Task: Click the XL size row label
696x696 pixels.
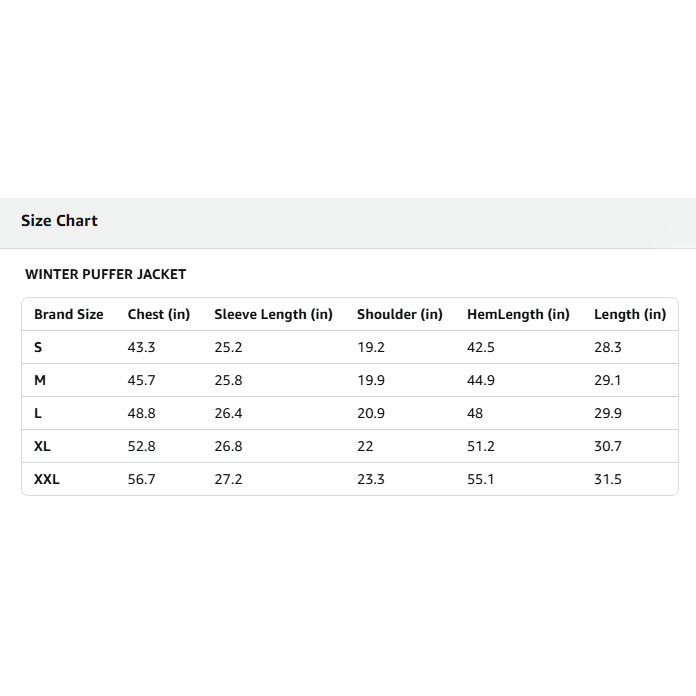Action: pyautogui.click(x=42, y=446)
